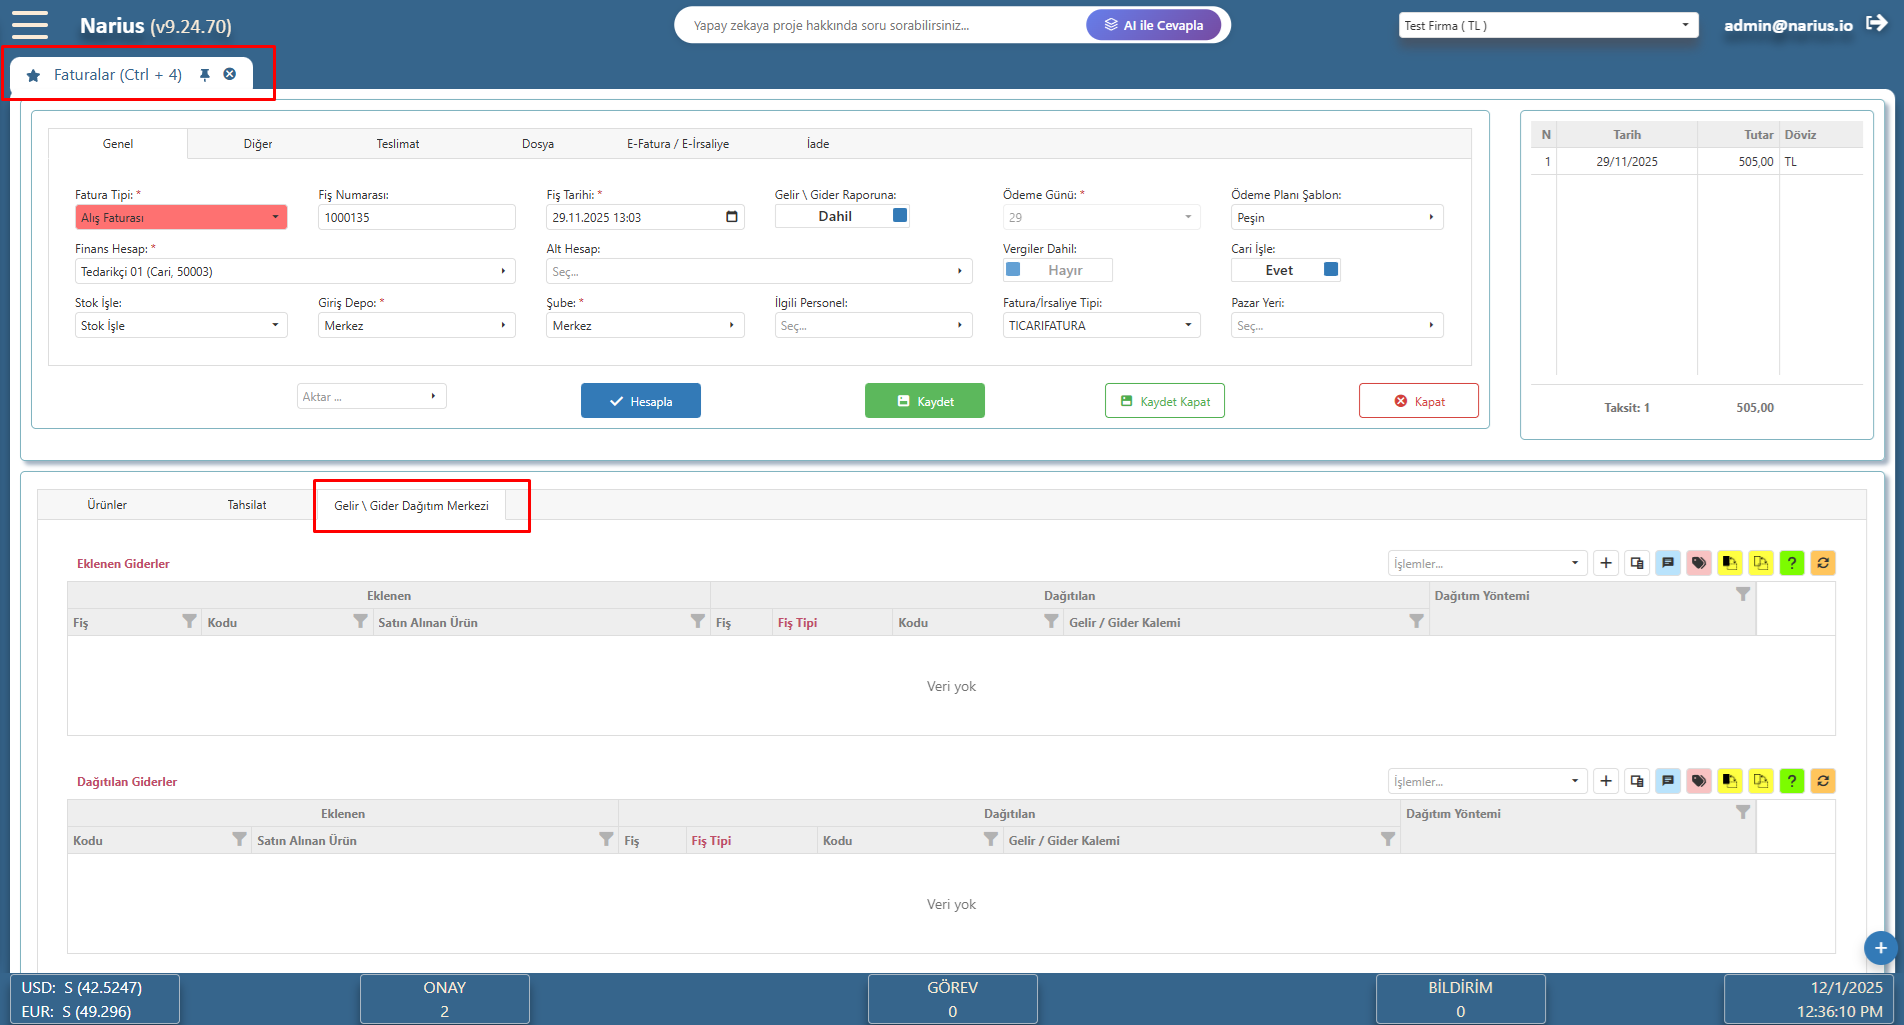Image resolution: width=1904 pixels, height=1025 pixels.
Task: Open the E-Fatura / E-İrsaliye tab
Action: point(678,144)
